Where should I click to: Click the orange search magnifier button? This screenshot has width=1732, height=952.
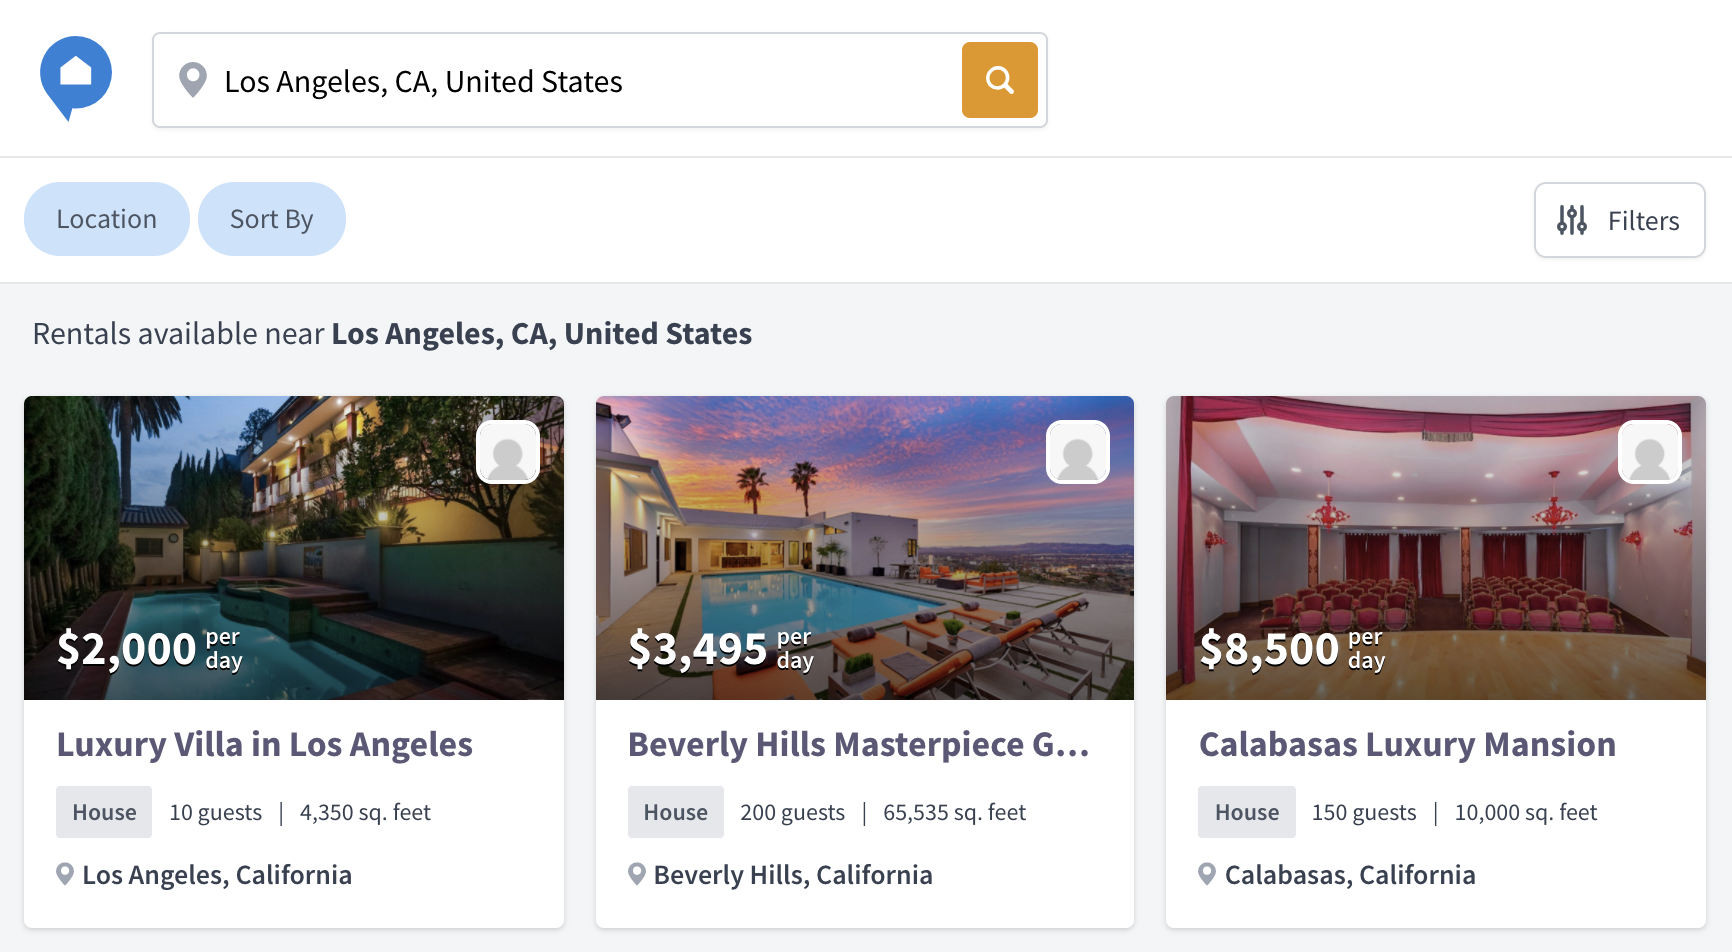999,80
